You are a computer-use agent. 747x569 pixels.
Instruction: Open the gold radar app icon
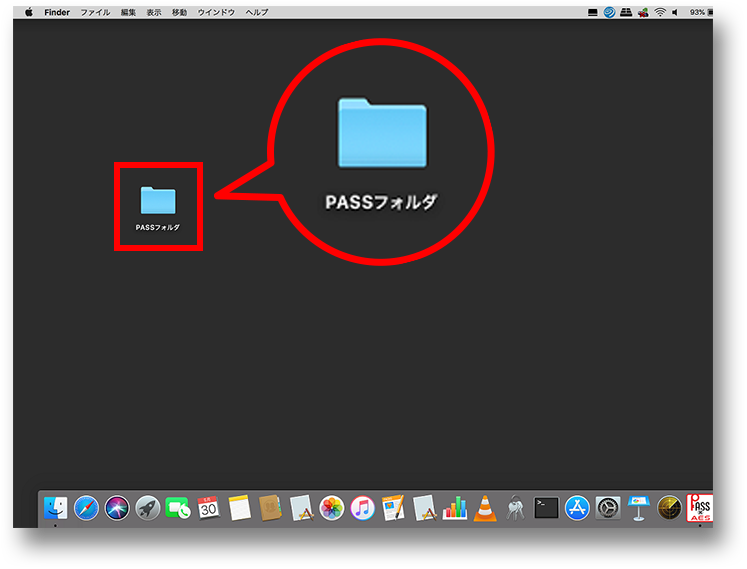pyautogui.click(x=669, y=508)
